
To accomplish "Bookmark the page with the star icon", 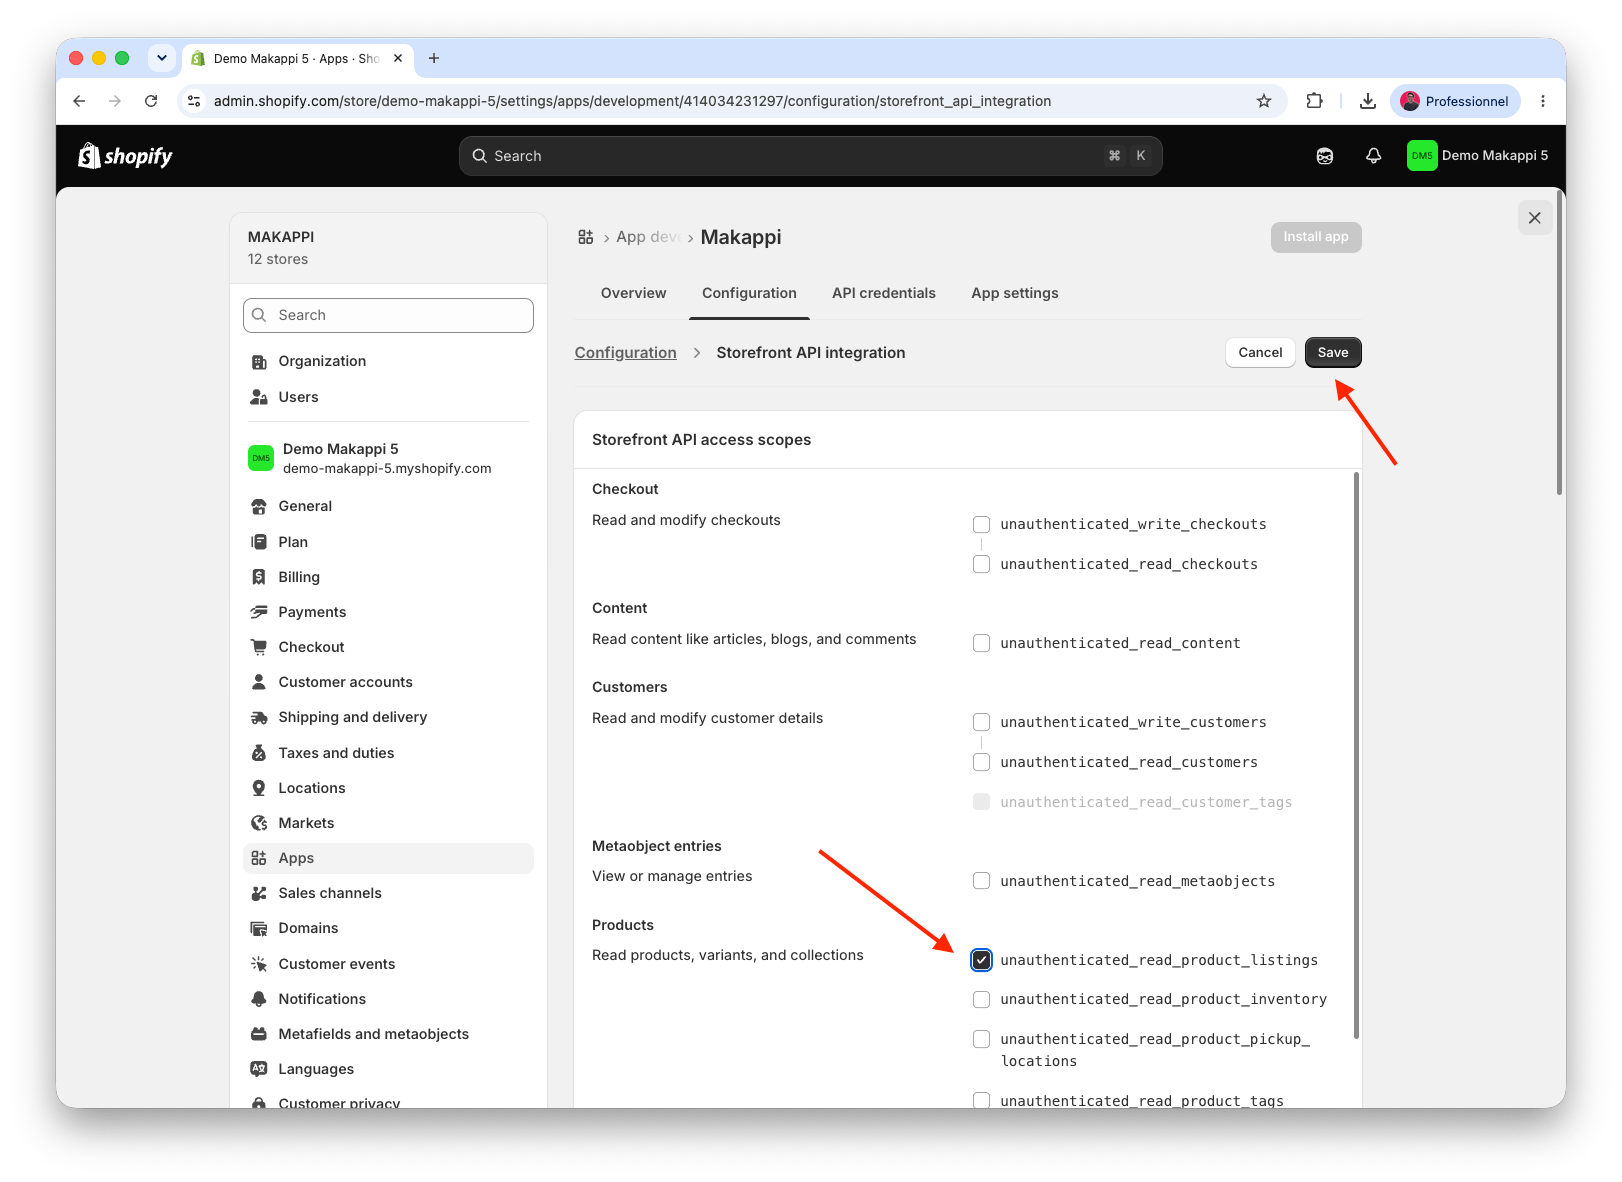I will (x=1264, y=101).
